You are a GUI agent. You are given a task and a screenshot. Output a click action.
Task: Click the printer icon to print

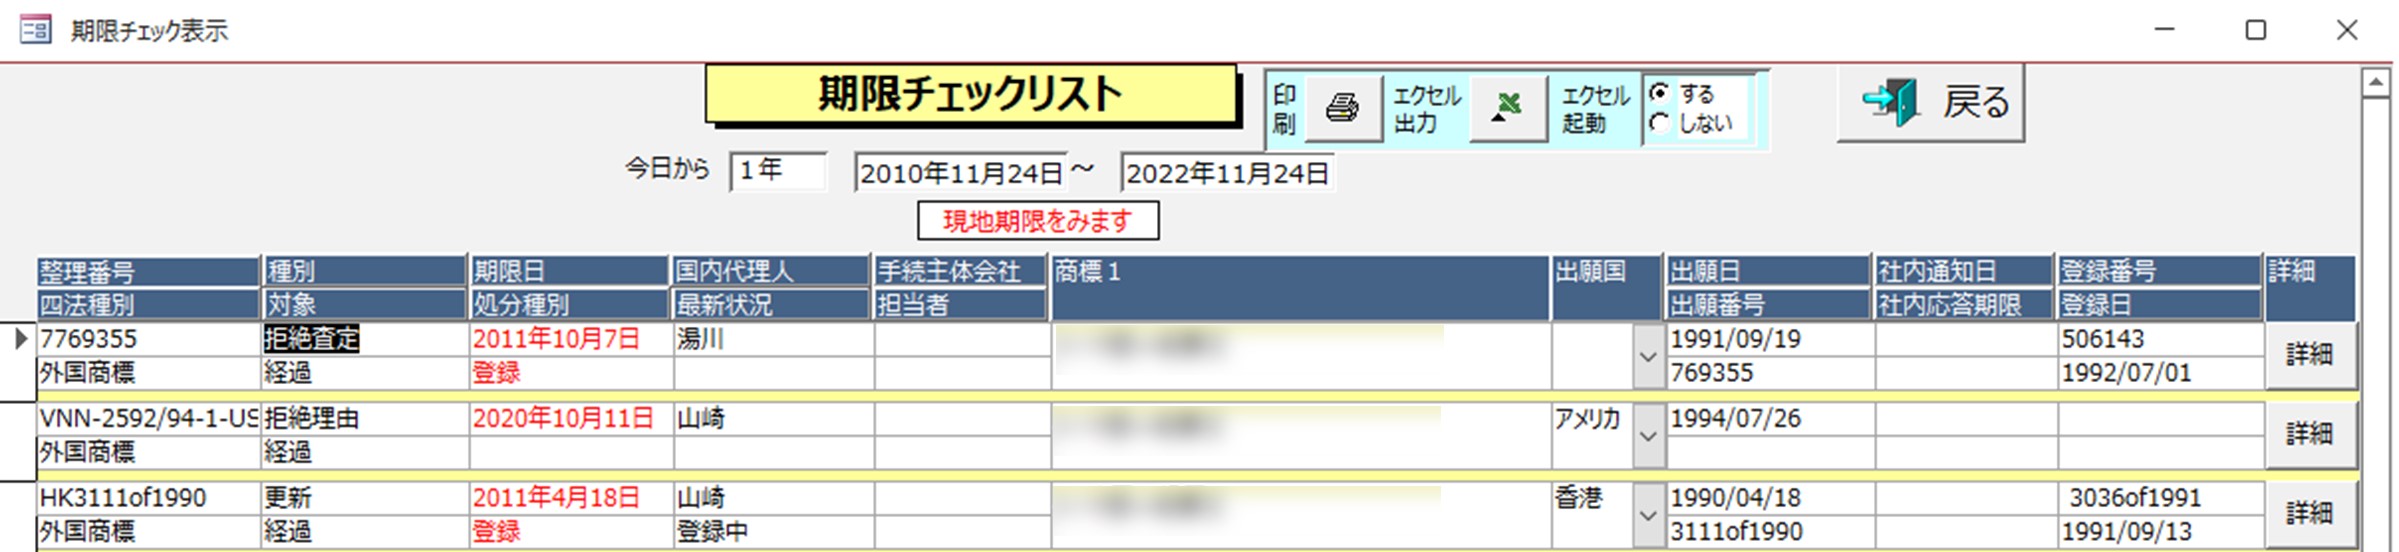click(1342, 108)
